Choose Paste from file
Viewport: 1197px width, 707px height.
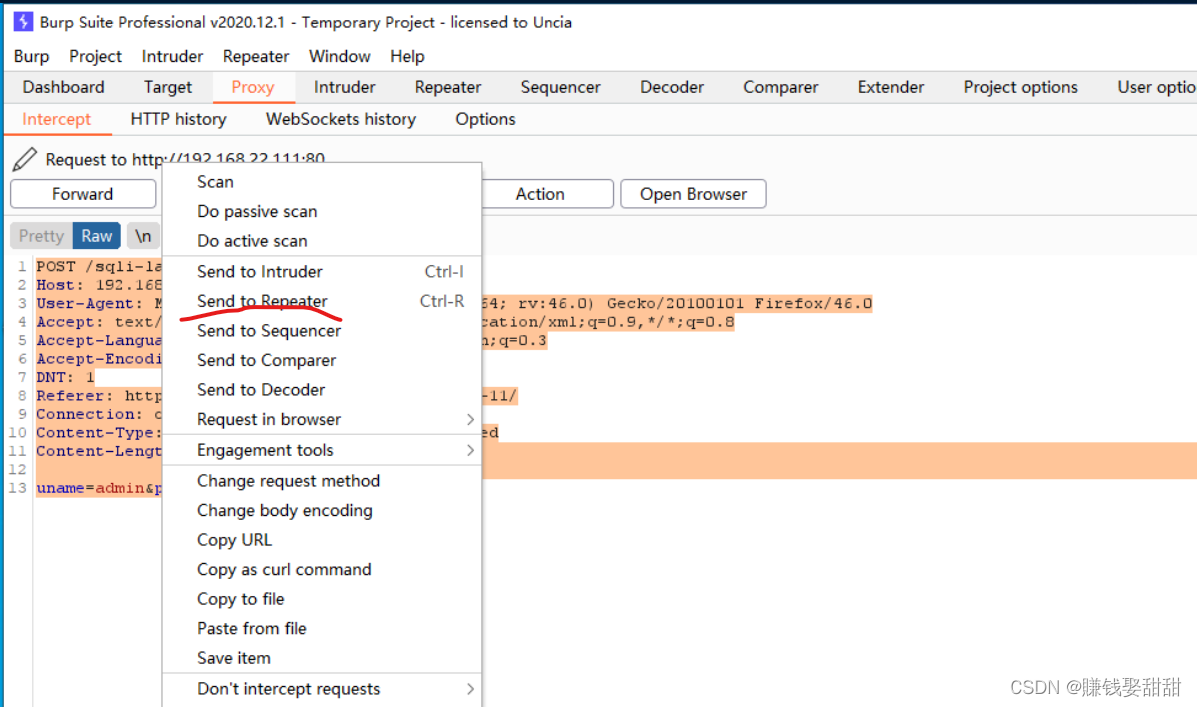click(321, 629)
